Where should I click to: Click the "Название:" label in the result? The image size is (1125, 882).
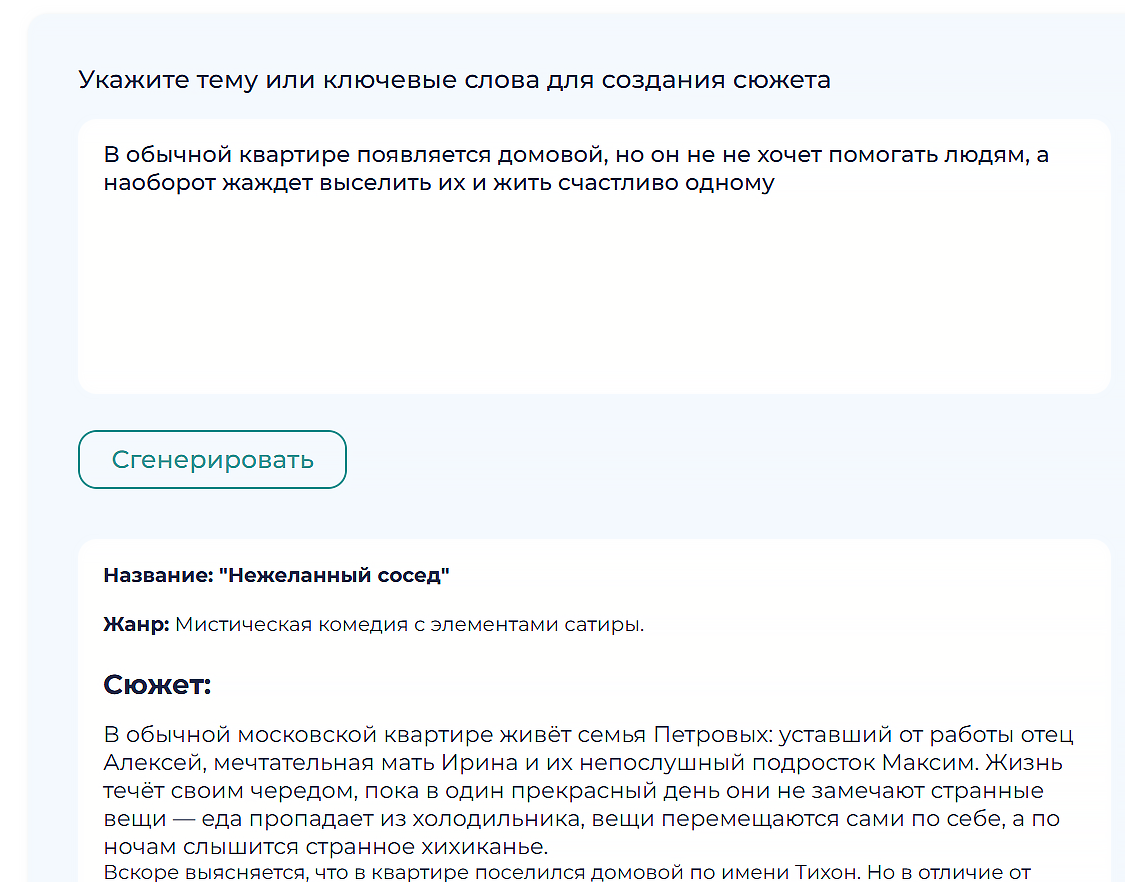point(158,575)
